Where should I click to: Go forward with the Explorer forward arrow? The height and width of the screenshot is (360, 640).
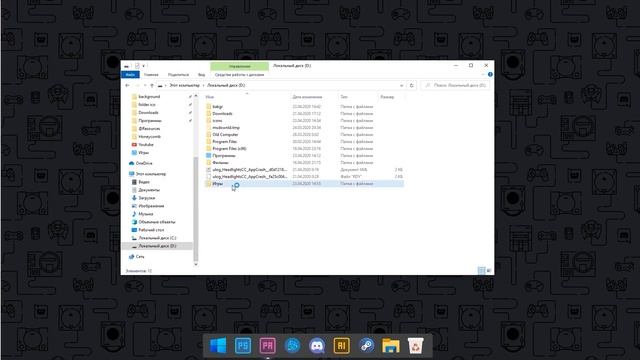point(137,85)
